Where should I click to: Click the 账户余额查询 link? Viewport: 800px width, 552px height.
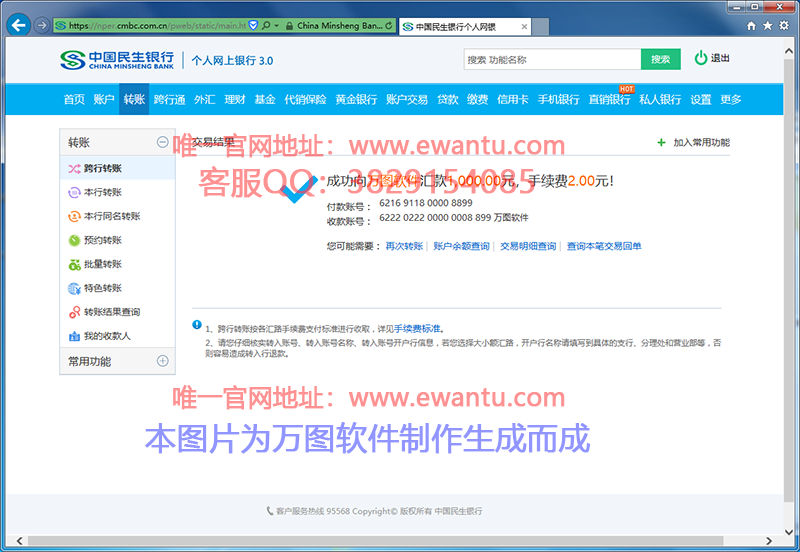coord(461,246)
